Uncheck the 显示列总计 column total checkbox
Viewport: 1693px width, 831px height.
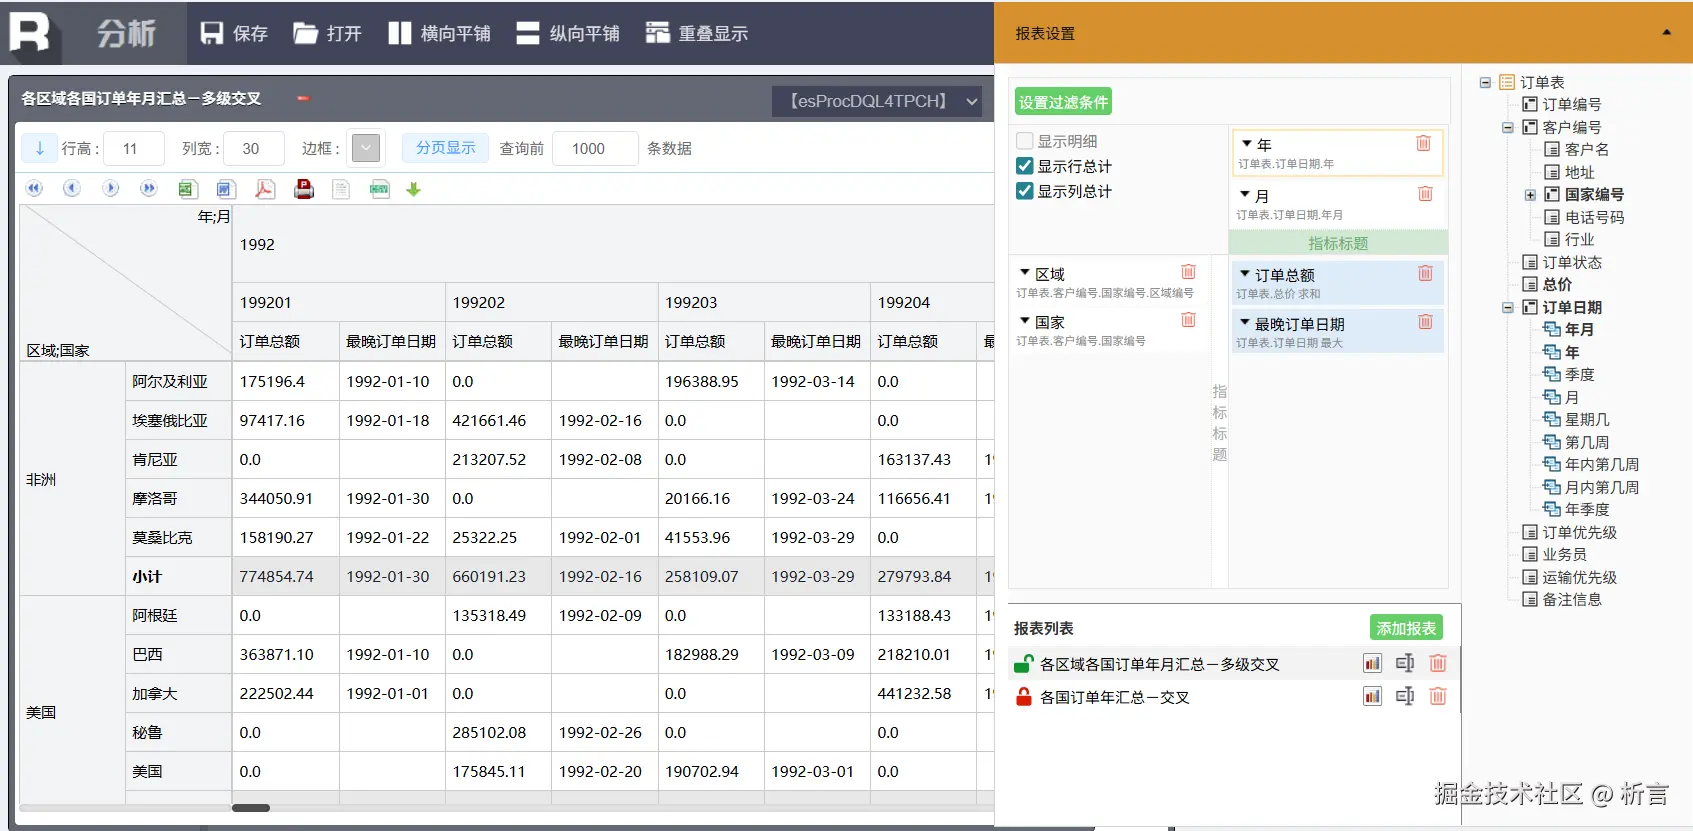click(1025, 191)
